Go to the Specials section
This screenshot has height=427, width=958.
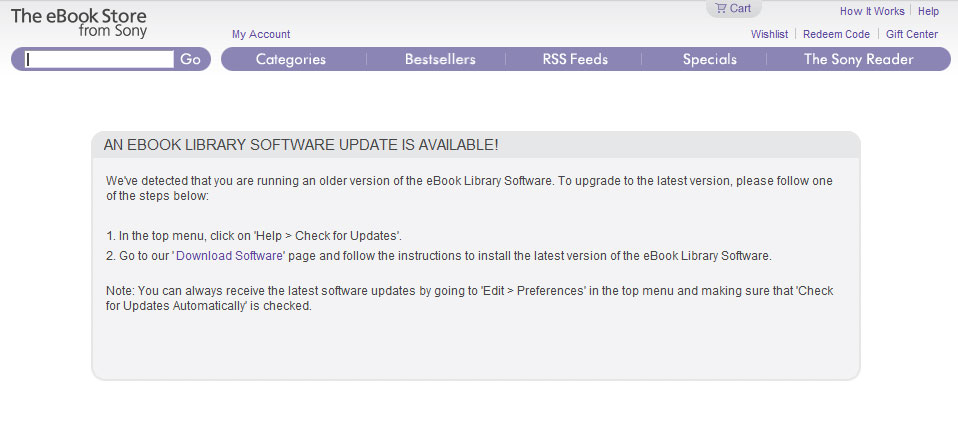pos(709,59)
